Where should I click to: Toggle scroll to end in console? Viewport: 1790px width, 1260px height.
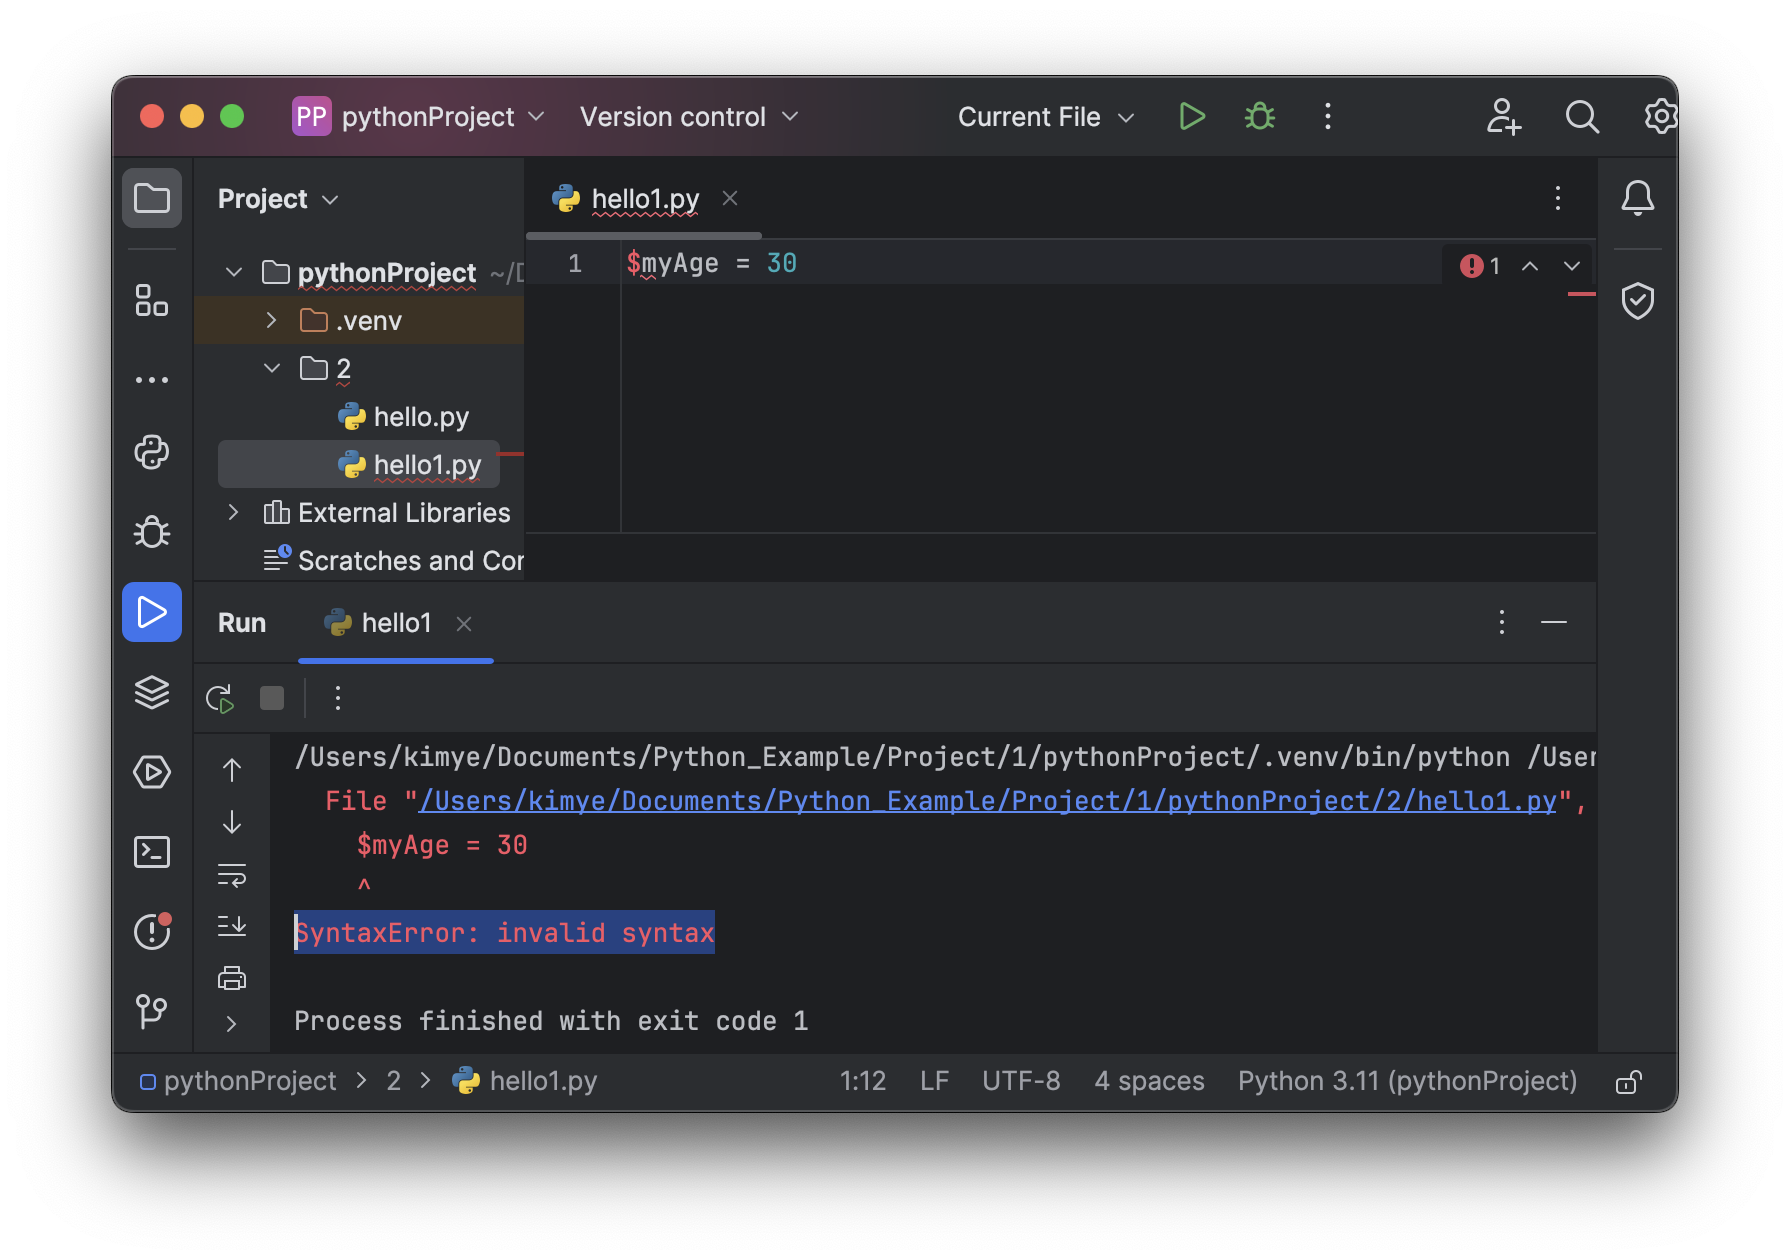[232, 926]
